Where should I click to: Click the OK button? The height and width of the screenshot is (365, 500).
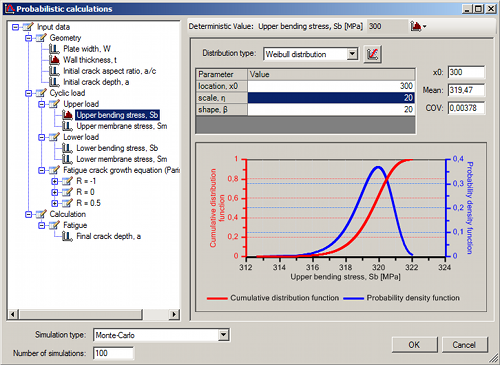(414, 345)
